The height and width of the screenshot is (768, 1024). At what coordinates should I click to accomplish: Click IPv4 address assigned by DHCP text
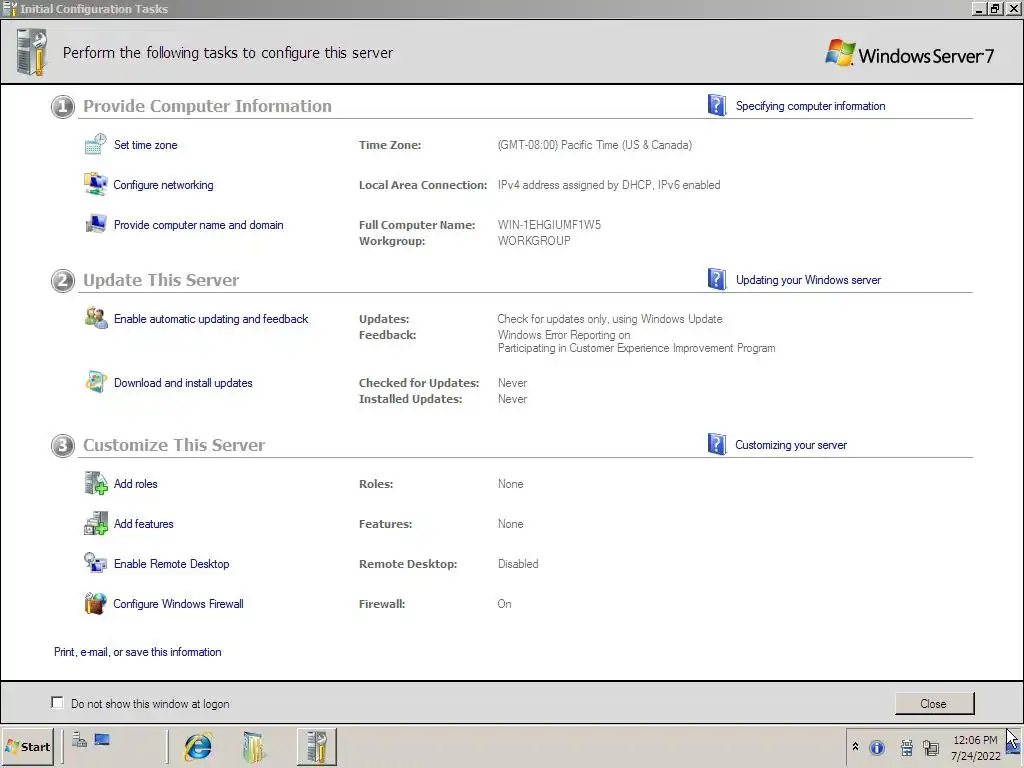coord(609,185)
